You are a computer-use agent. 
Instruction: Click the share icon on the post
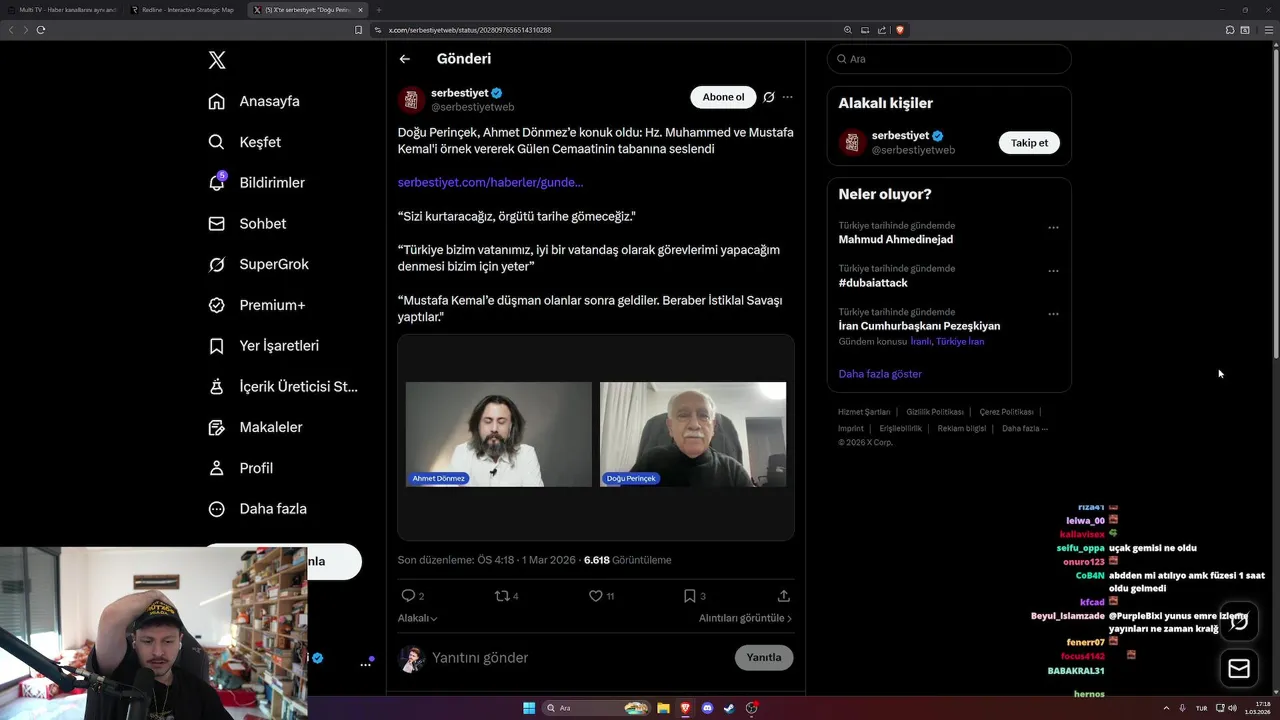point(784,596)
